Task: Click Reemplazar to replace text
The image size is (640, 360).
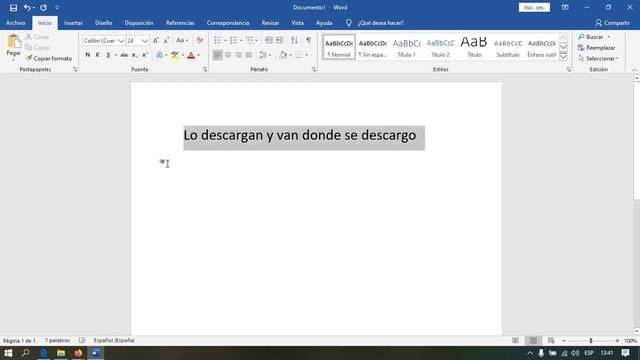Action: pos(596,48)
